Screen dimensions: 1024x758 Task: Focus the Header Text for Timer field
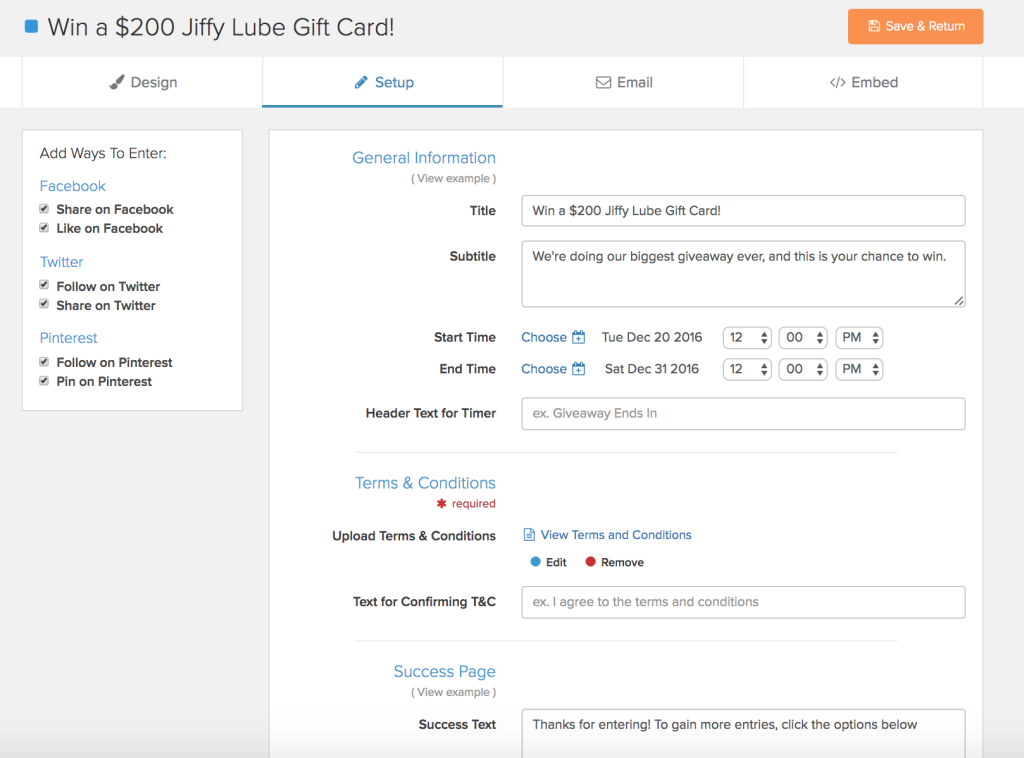[743, 413]
